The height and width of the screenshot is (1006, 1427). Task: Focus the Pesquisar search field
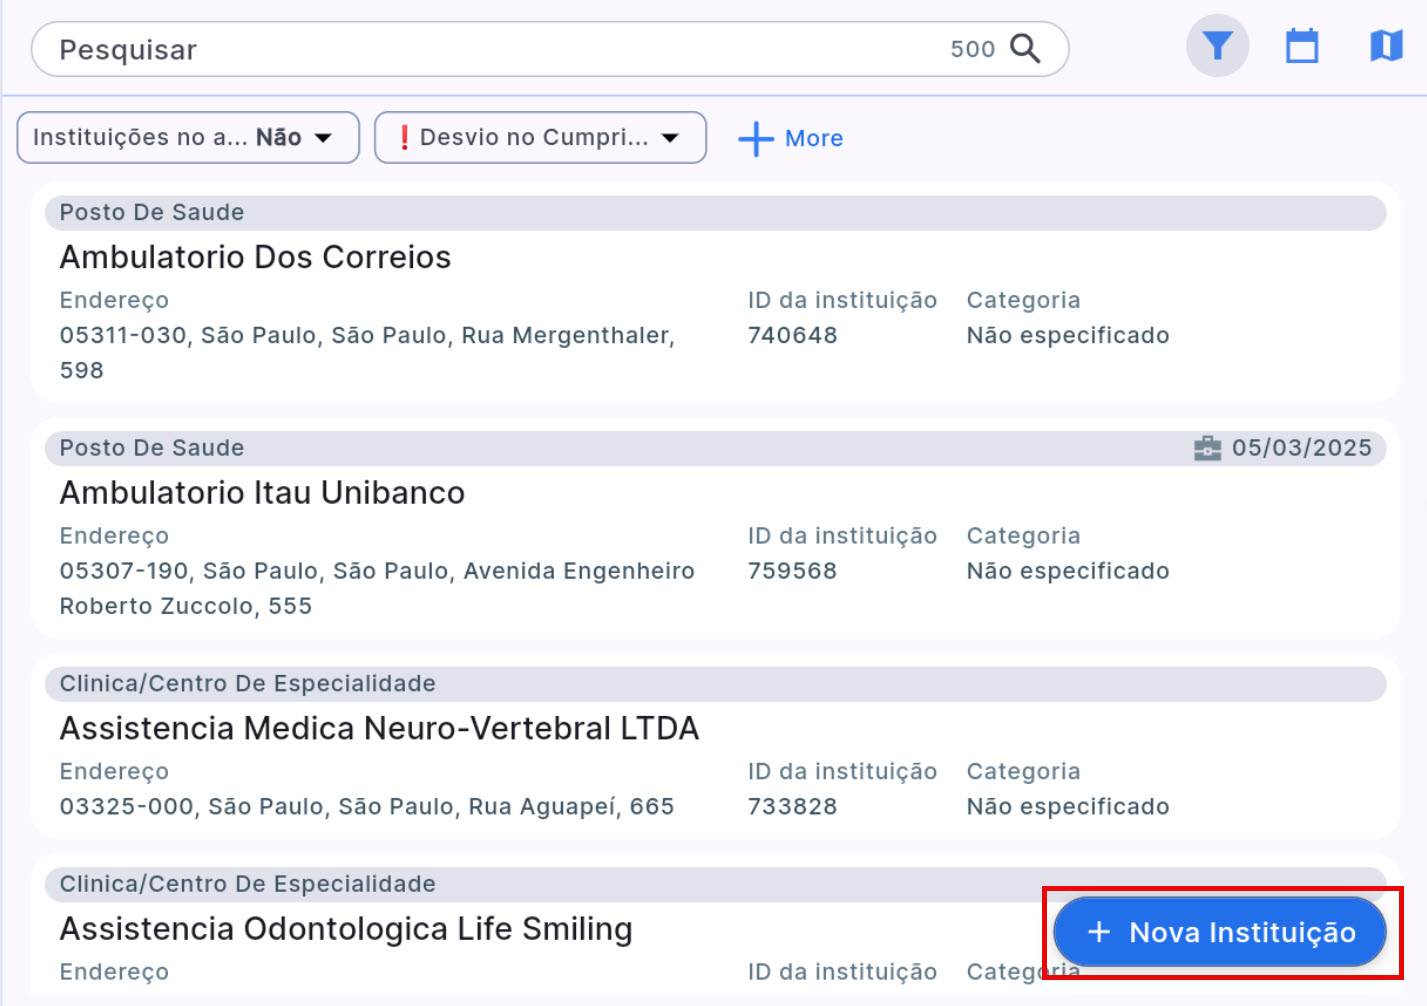480,49
